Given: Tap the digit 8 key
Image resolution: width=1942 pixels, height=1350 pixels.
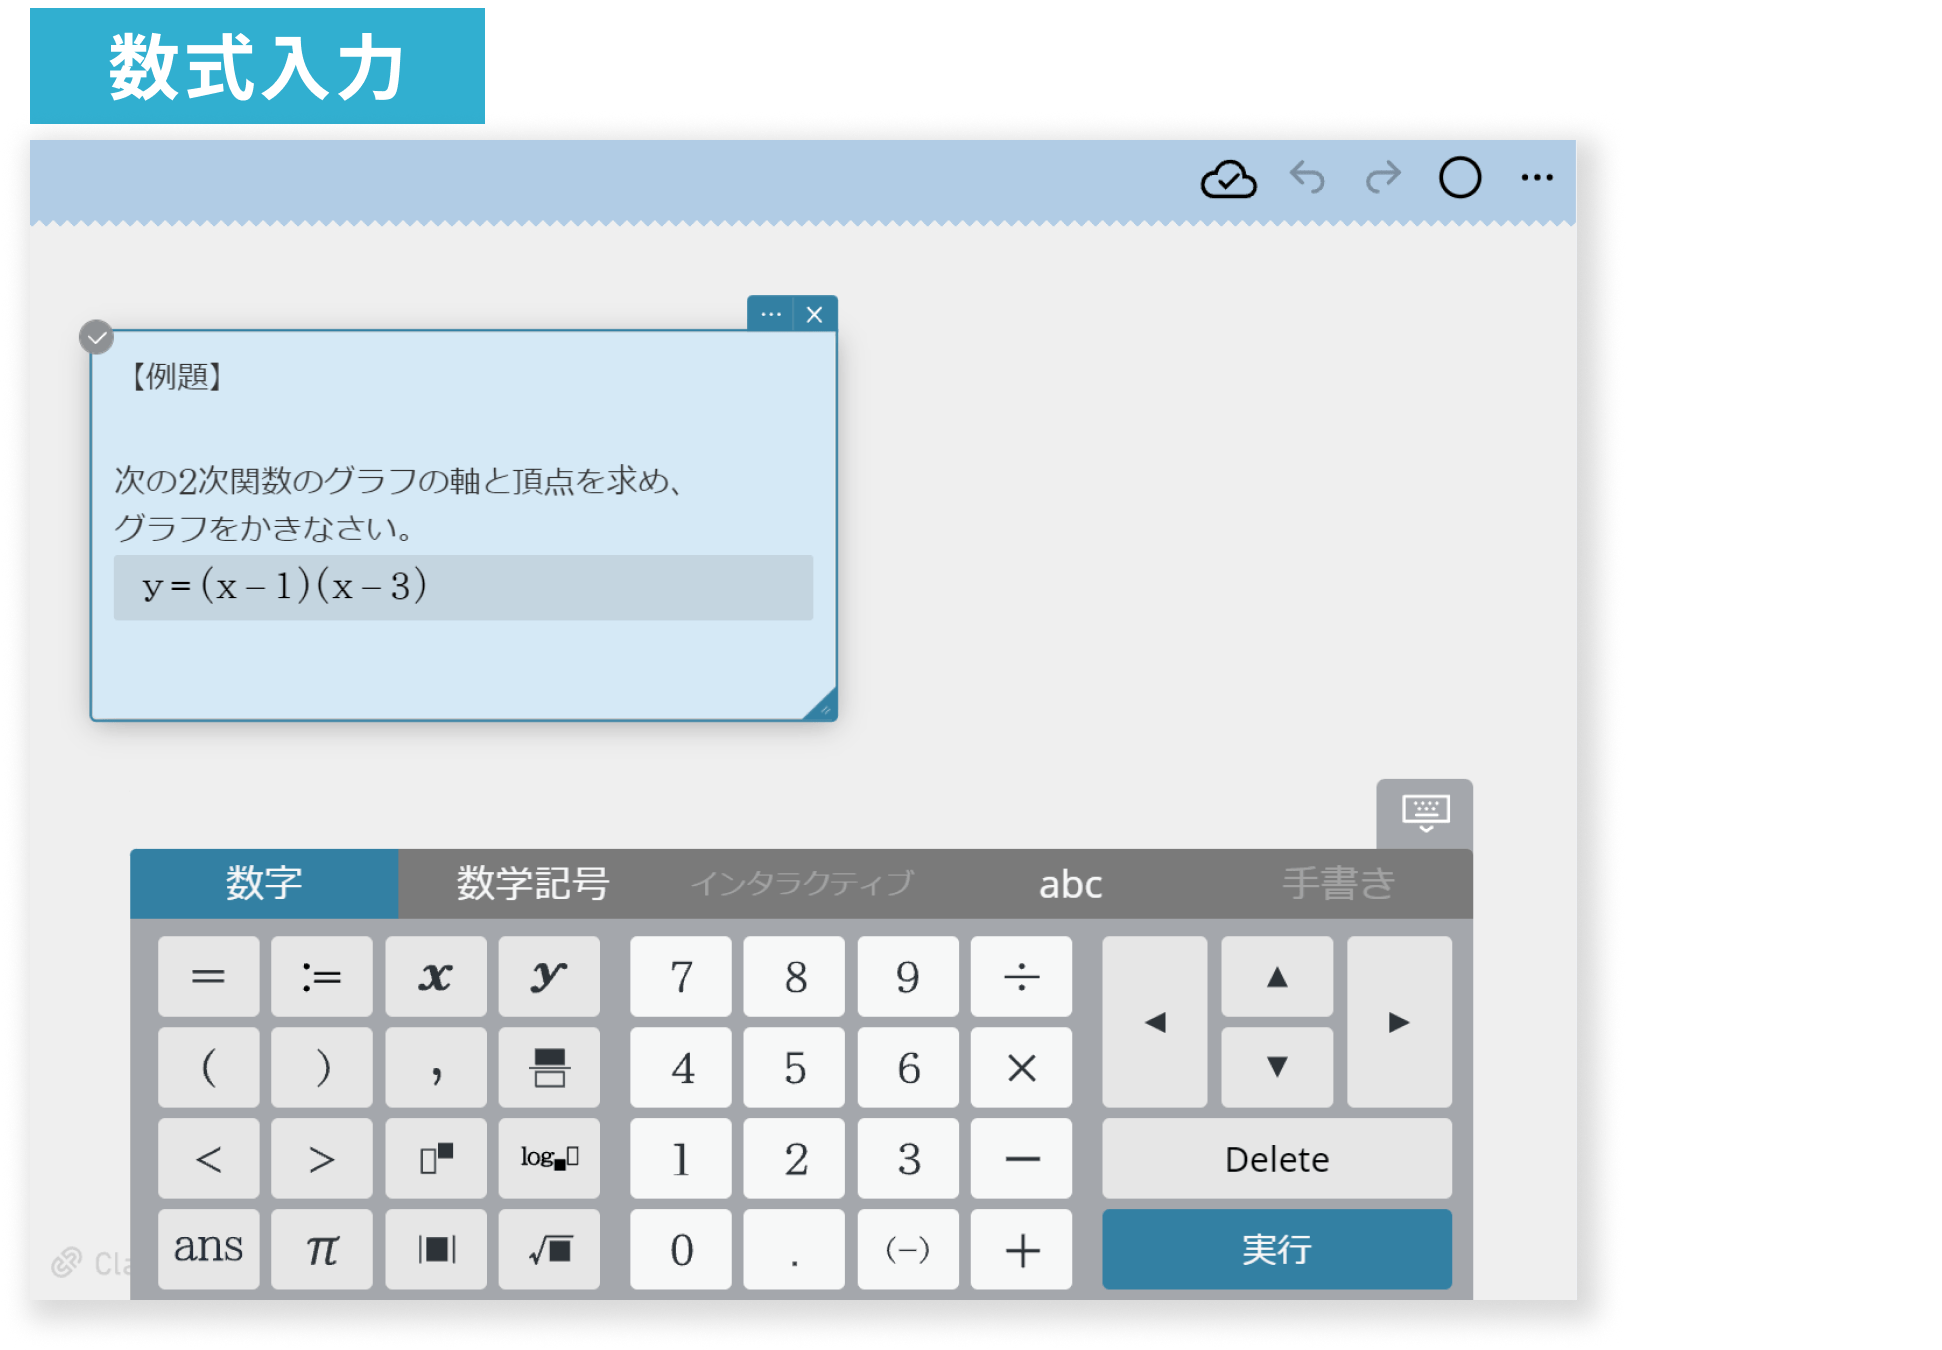Looking at the screenshot, I should (795, 976).
